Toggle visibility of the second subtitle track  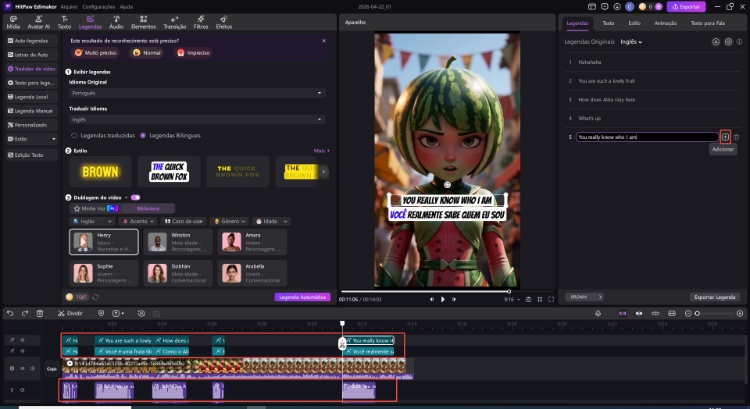(x=22, y=351)
